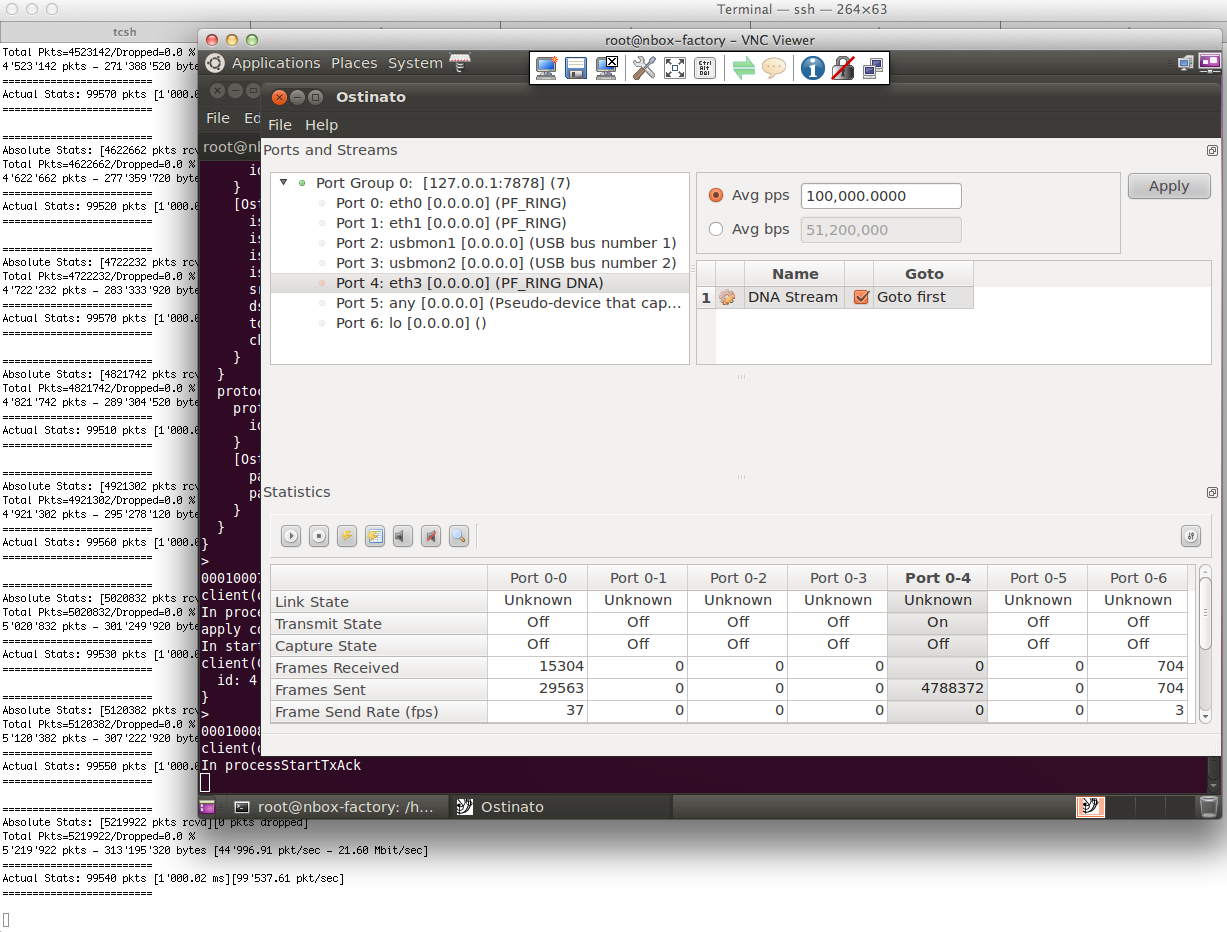View capture buffer magnifier icon

coord(459,537)
